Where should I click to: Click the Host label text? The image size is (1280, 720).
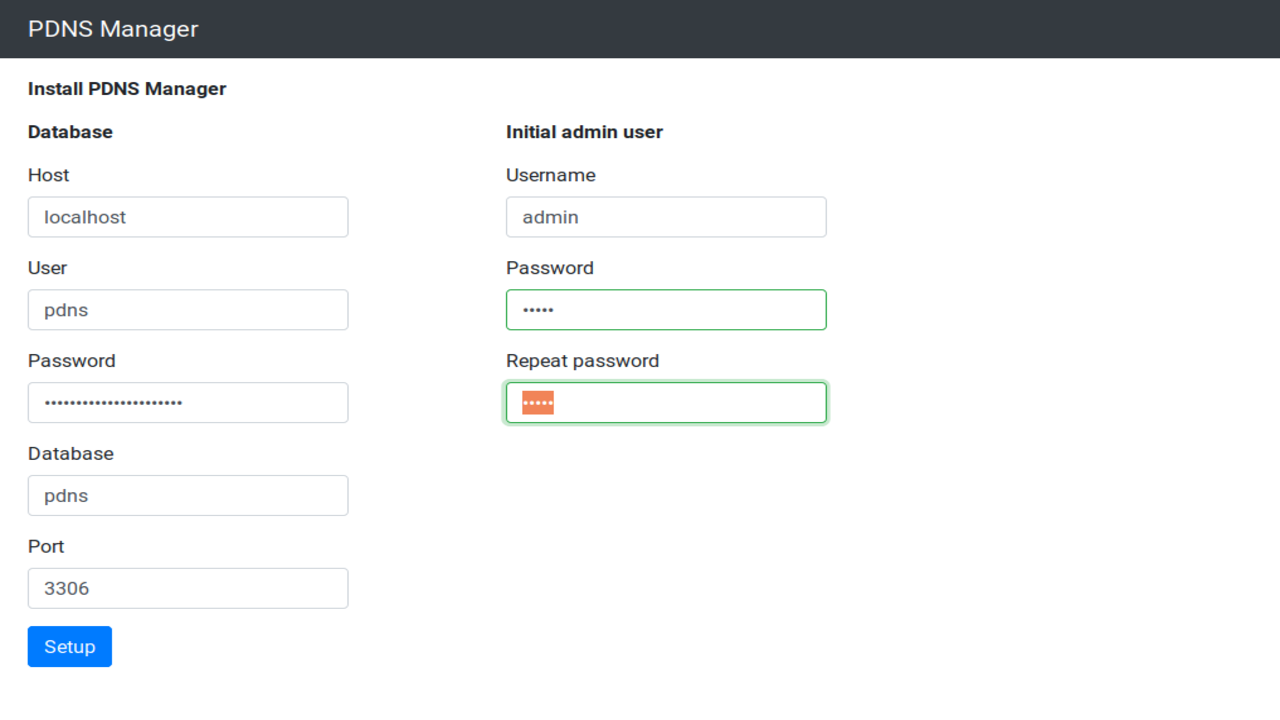[48, 175]
